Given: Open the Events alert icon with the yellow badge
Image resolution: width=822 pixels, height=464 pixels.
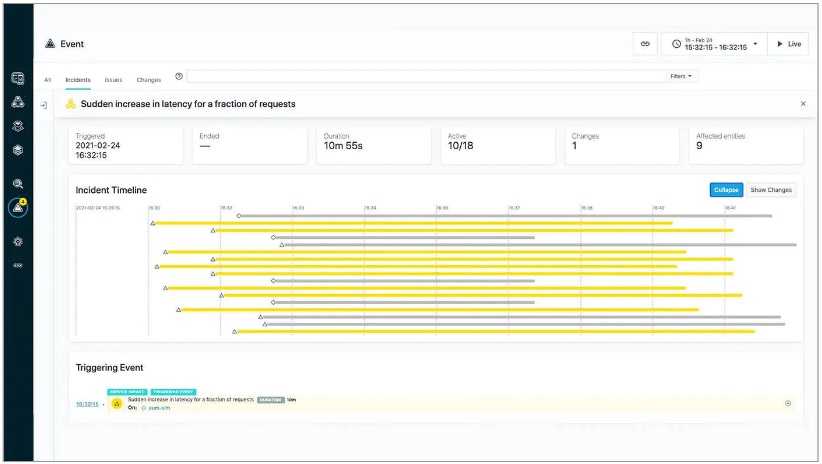Looking at the screenshot, I should (x=18, y=208).
